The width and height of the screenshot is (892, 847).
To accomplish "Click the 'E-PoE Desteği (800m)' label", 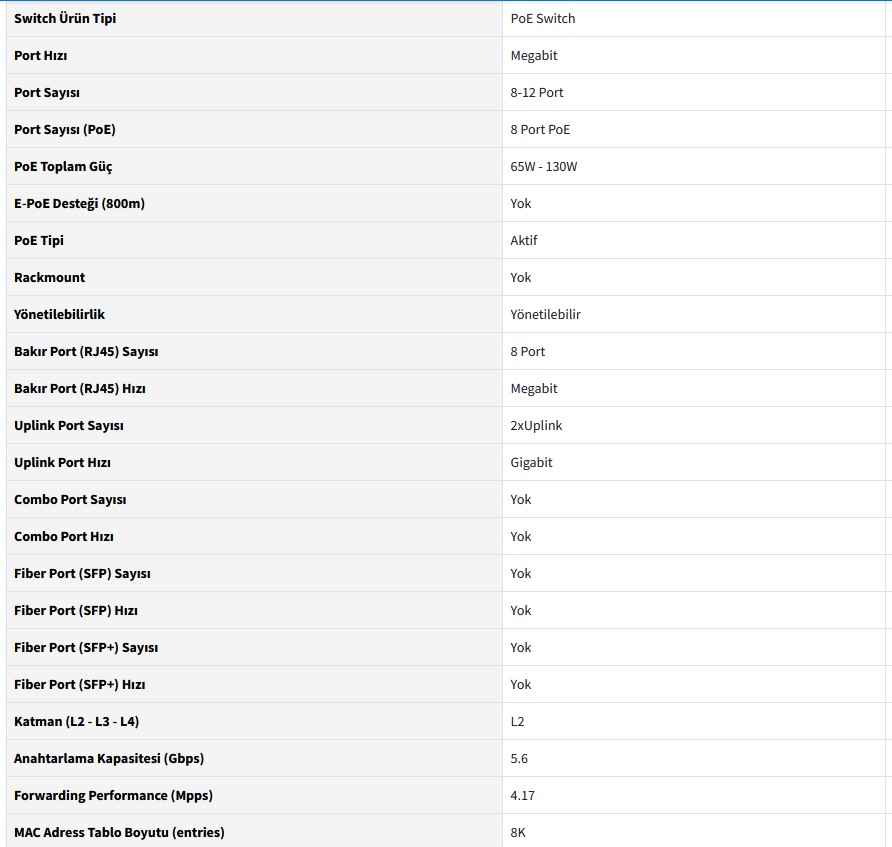I will click(79, 203).
